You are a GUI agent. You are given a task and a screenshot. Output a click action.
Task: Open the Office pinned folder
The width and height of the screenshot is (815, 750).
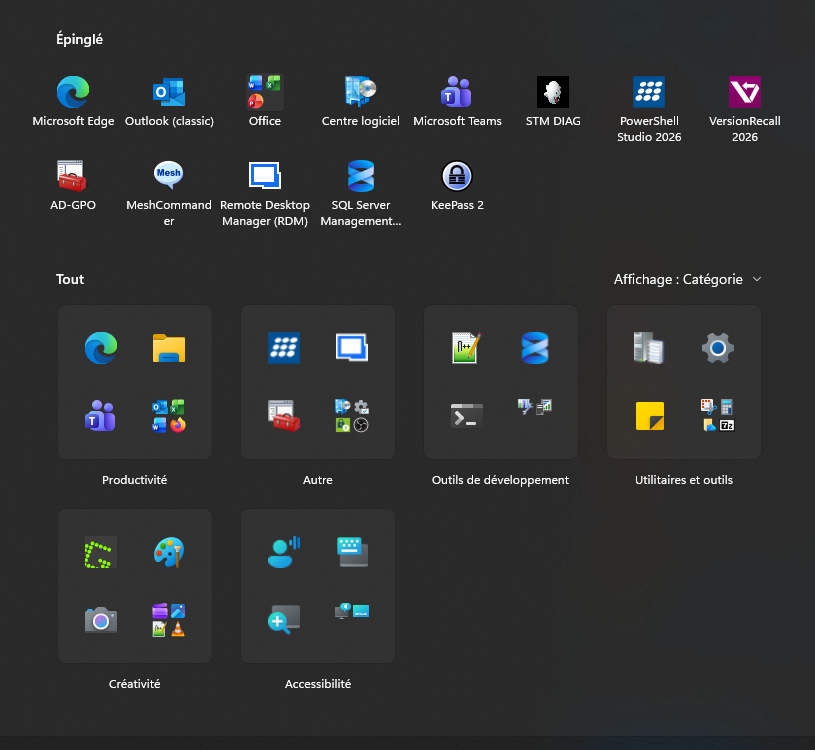(265, 102)
